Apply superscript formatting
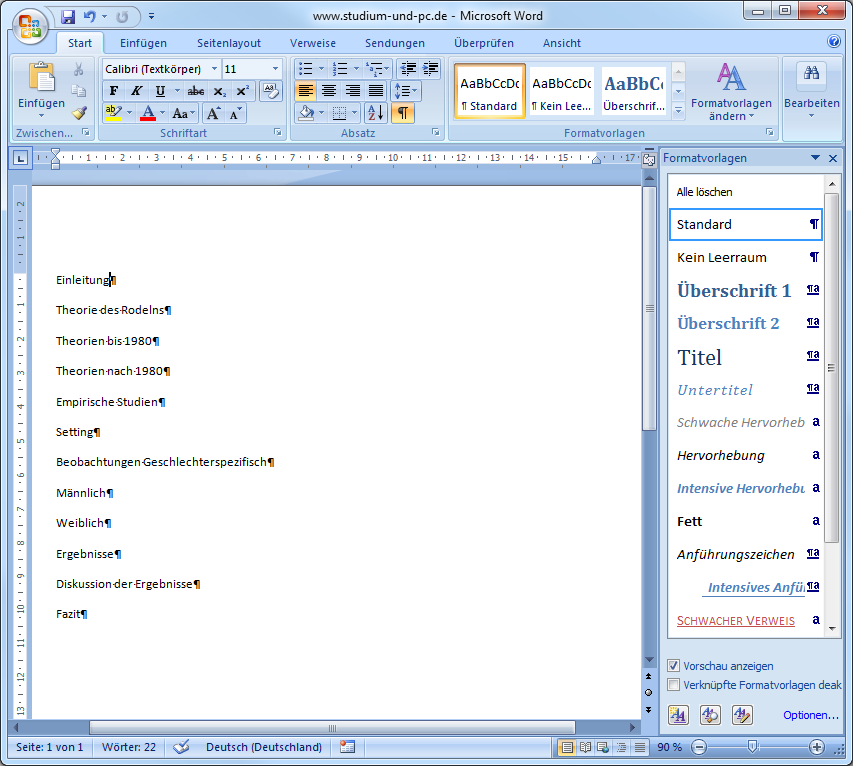This screenshot has height=766, width=853. tap(243, 91)
